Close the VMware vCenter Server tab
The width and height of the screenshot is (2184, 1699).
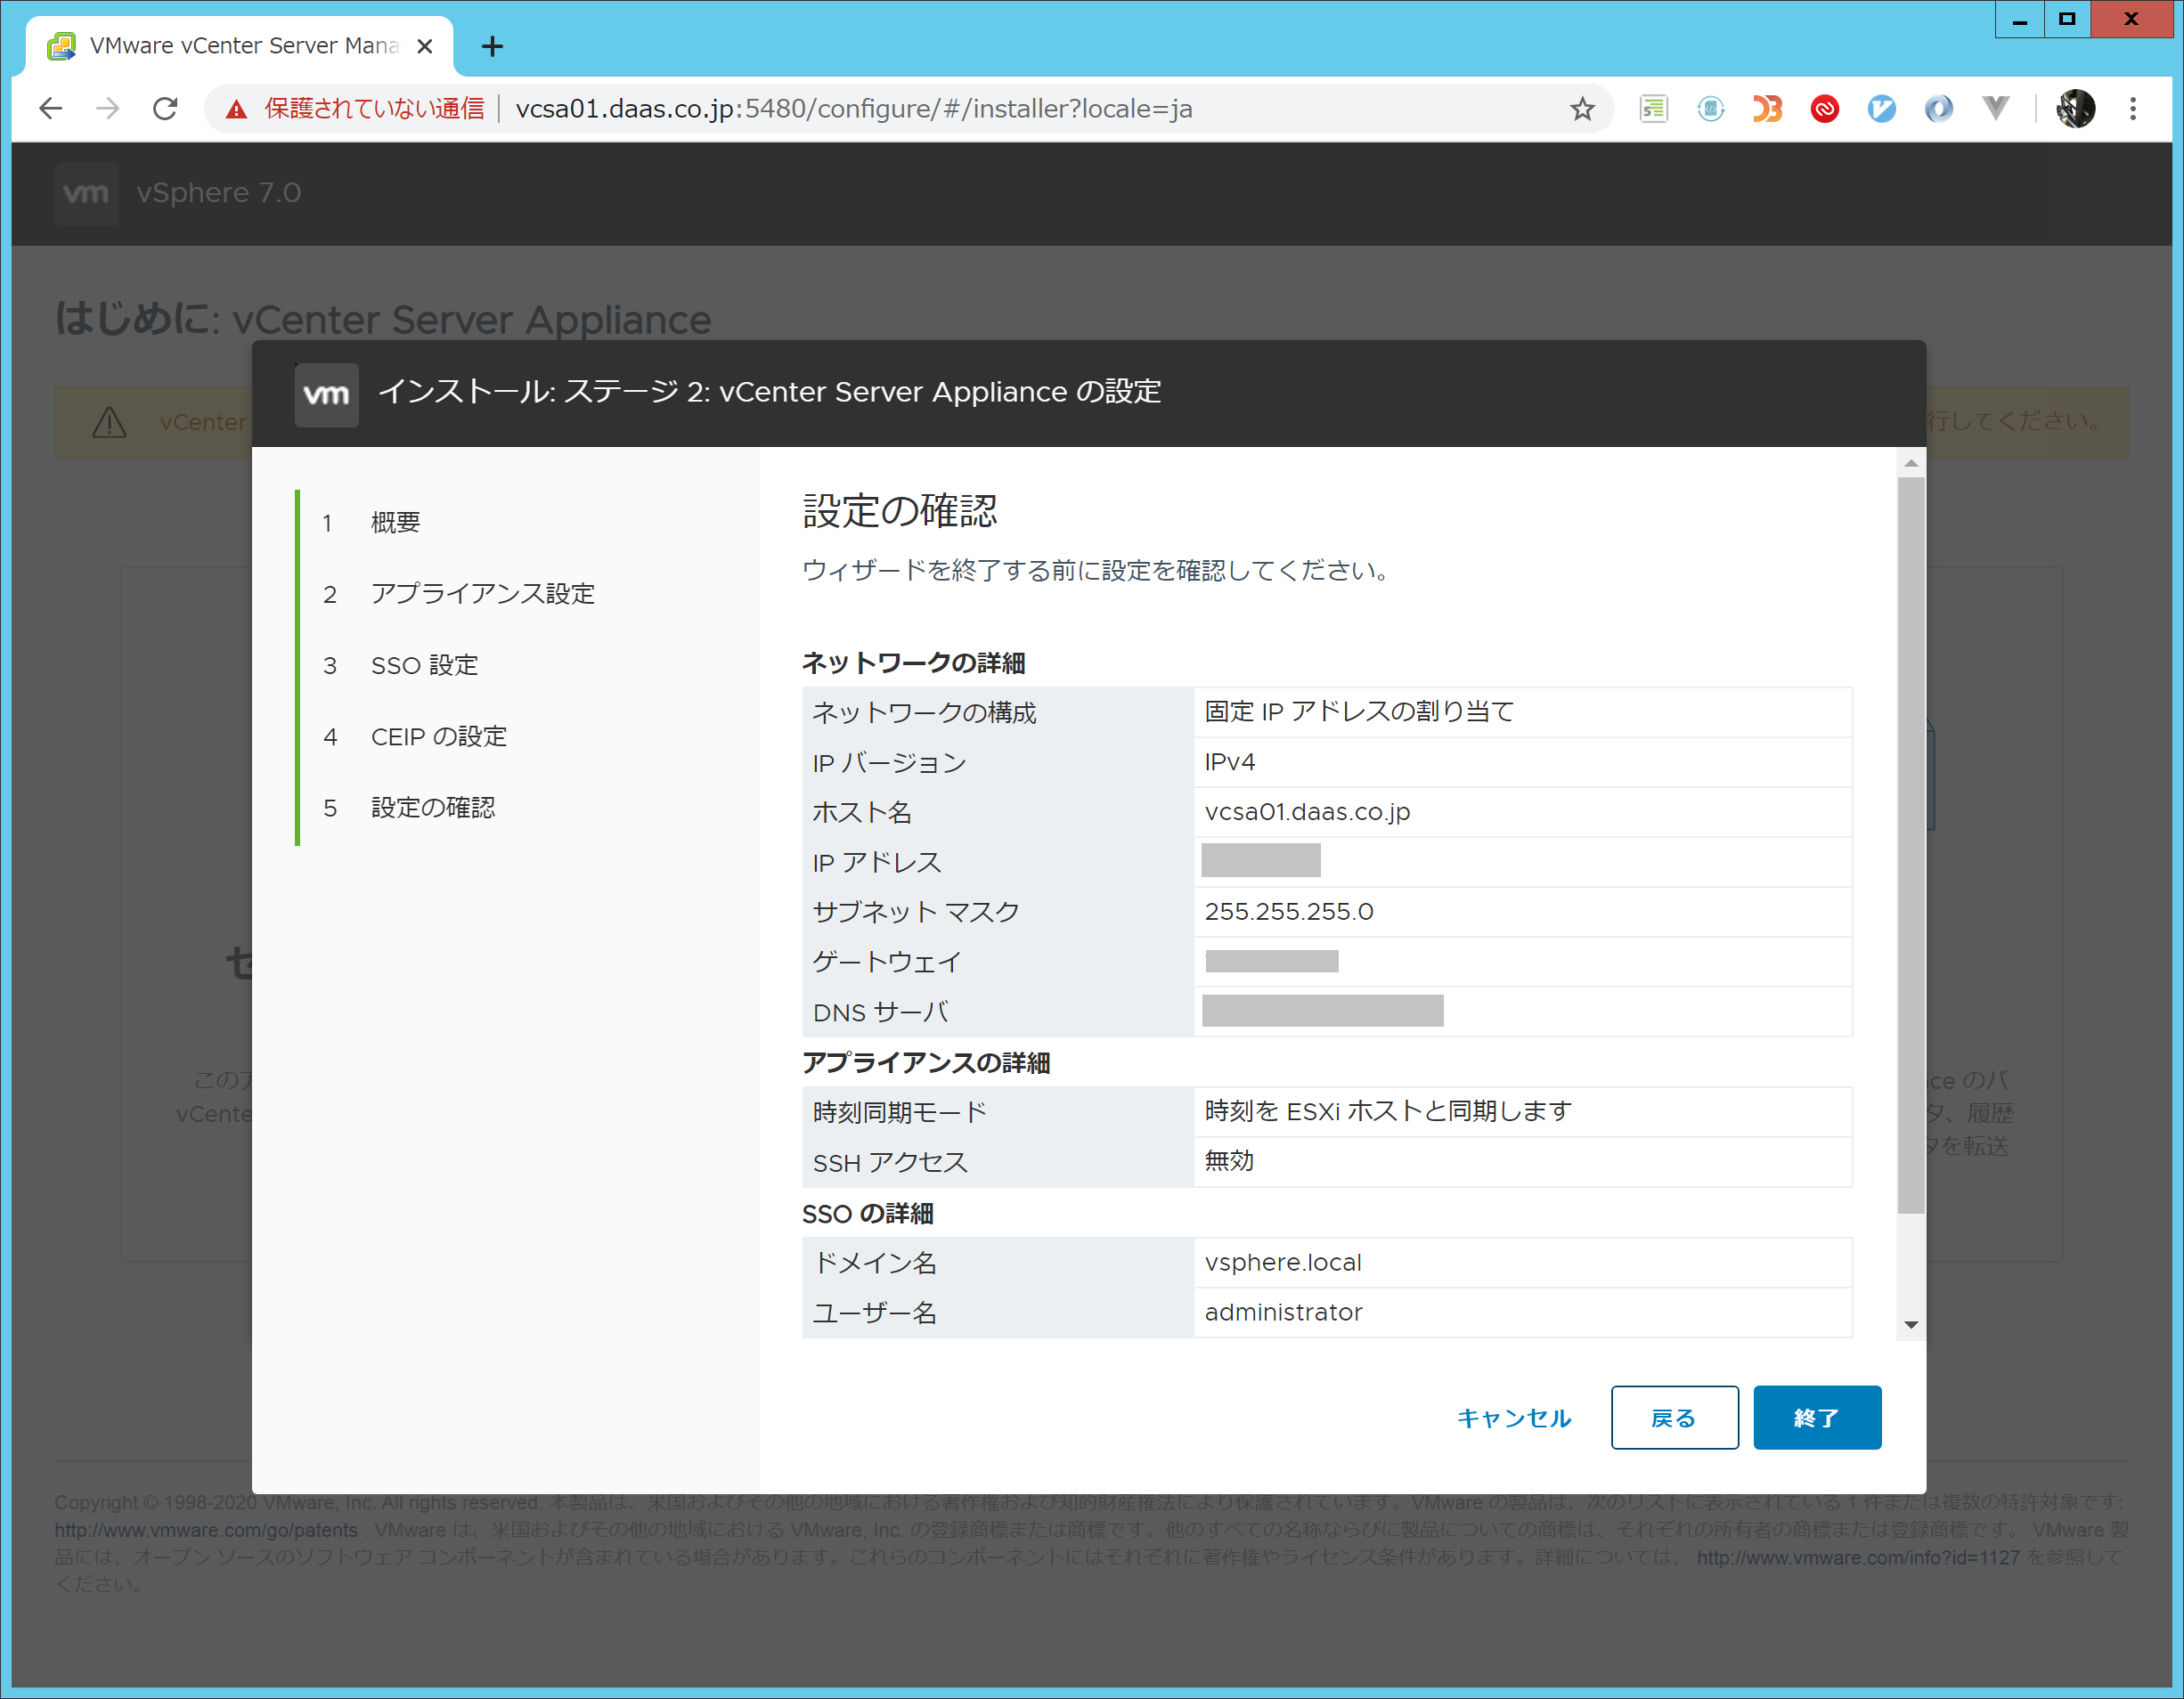coord(424,46)
